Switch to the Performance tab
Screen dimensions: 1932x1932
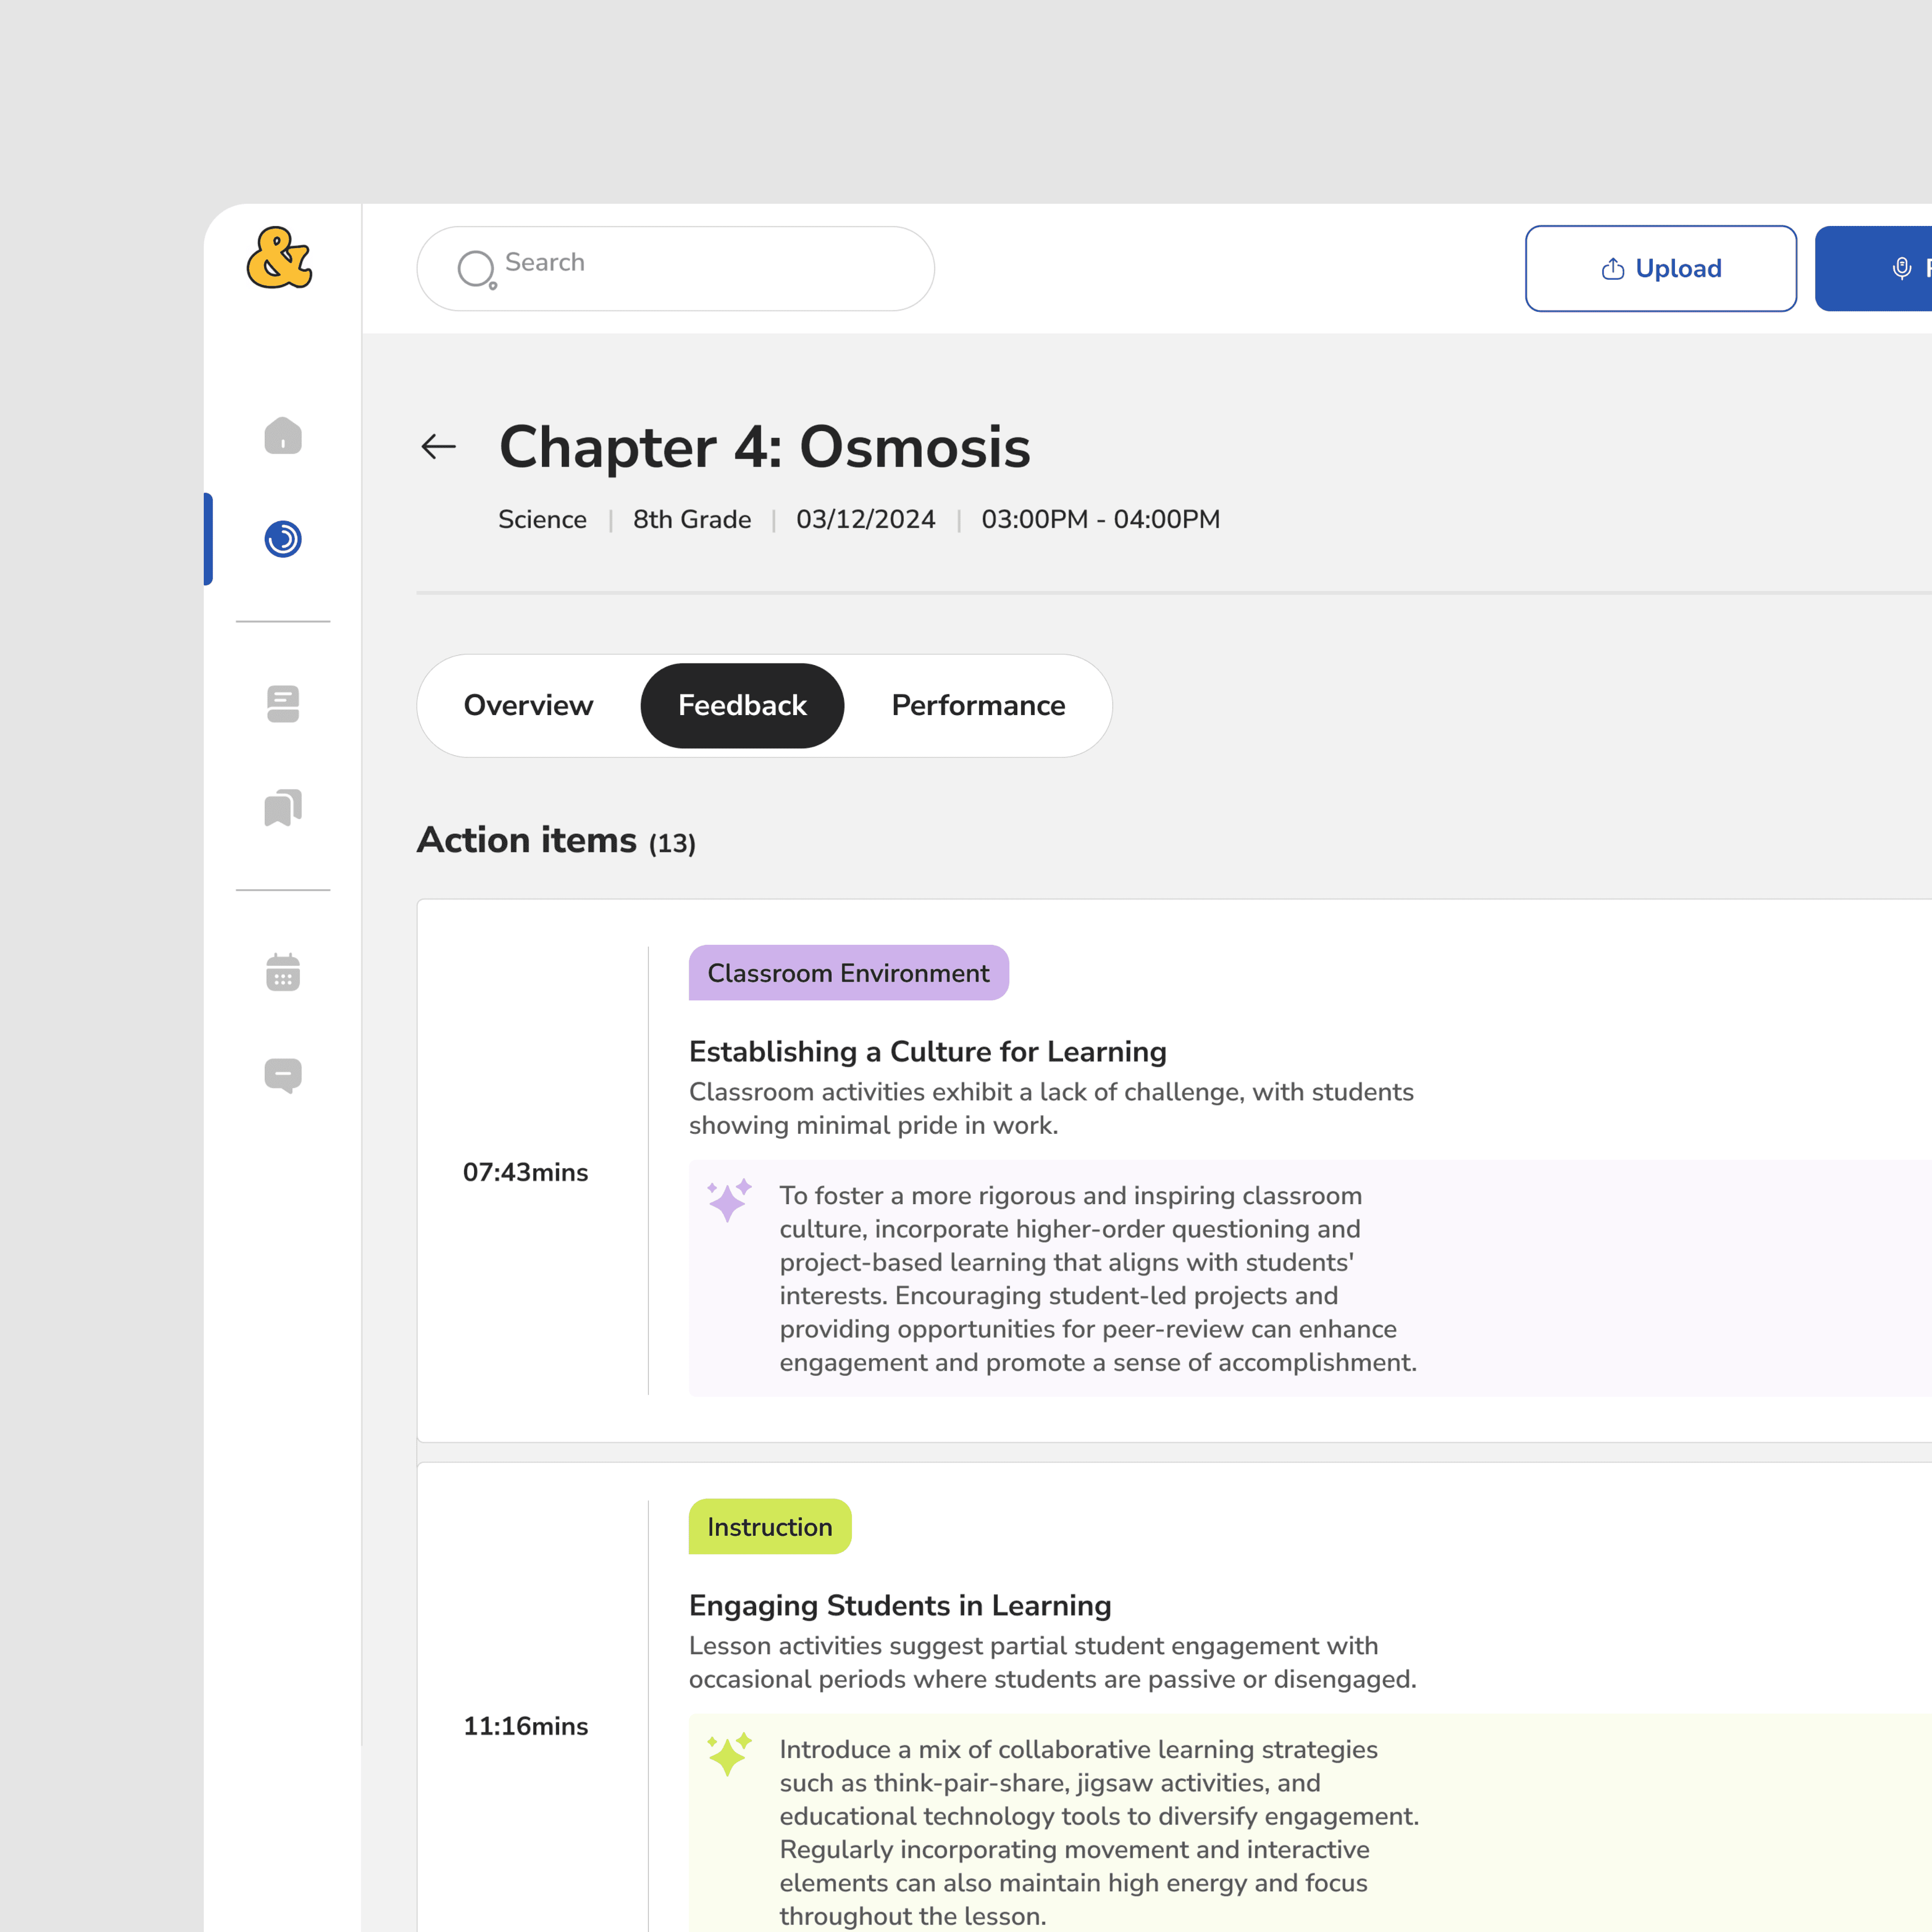tap(978, 705)
